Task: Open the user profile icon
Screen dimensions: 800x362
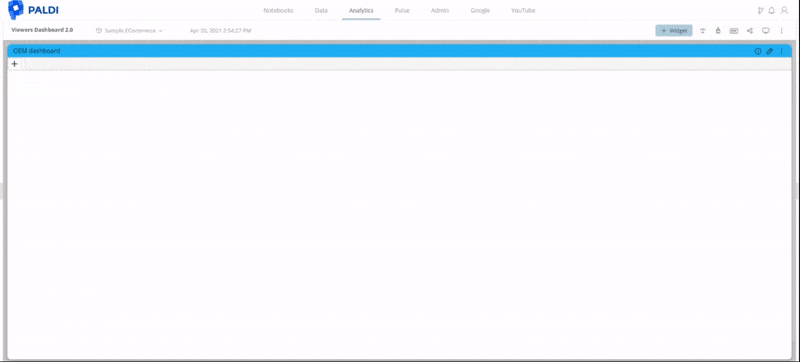Action: click(x=785, y=10)
